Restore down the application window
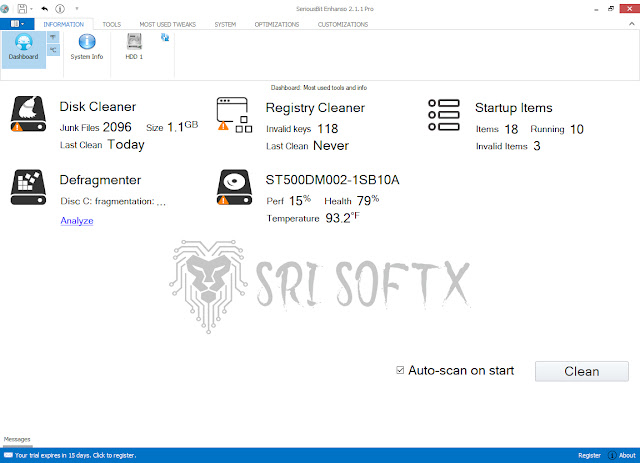Viewport: 640px width, 463px height. pos(611,9)
